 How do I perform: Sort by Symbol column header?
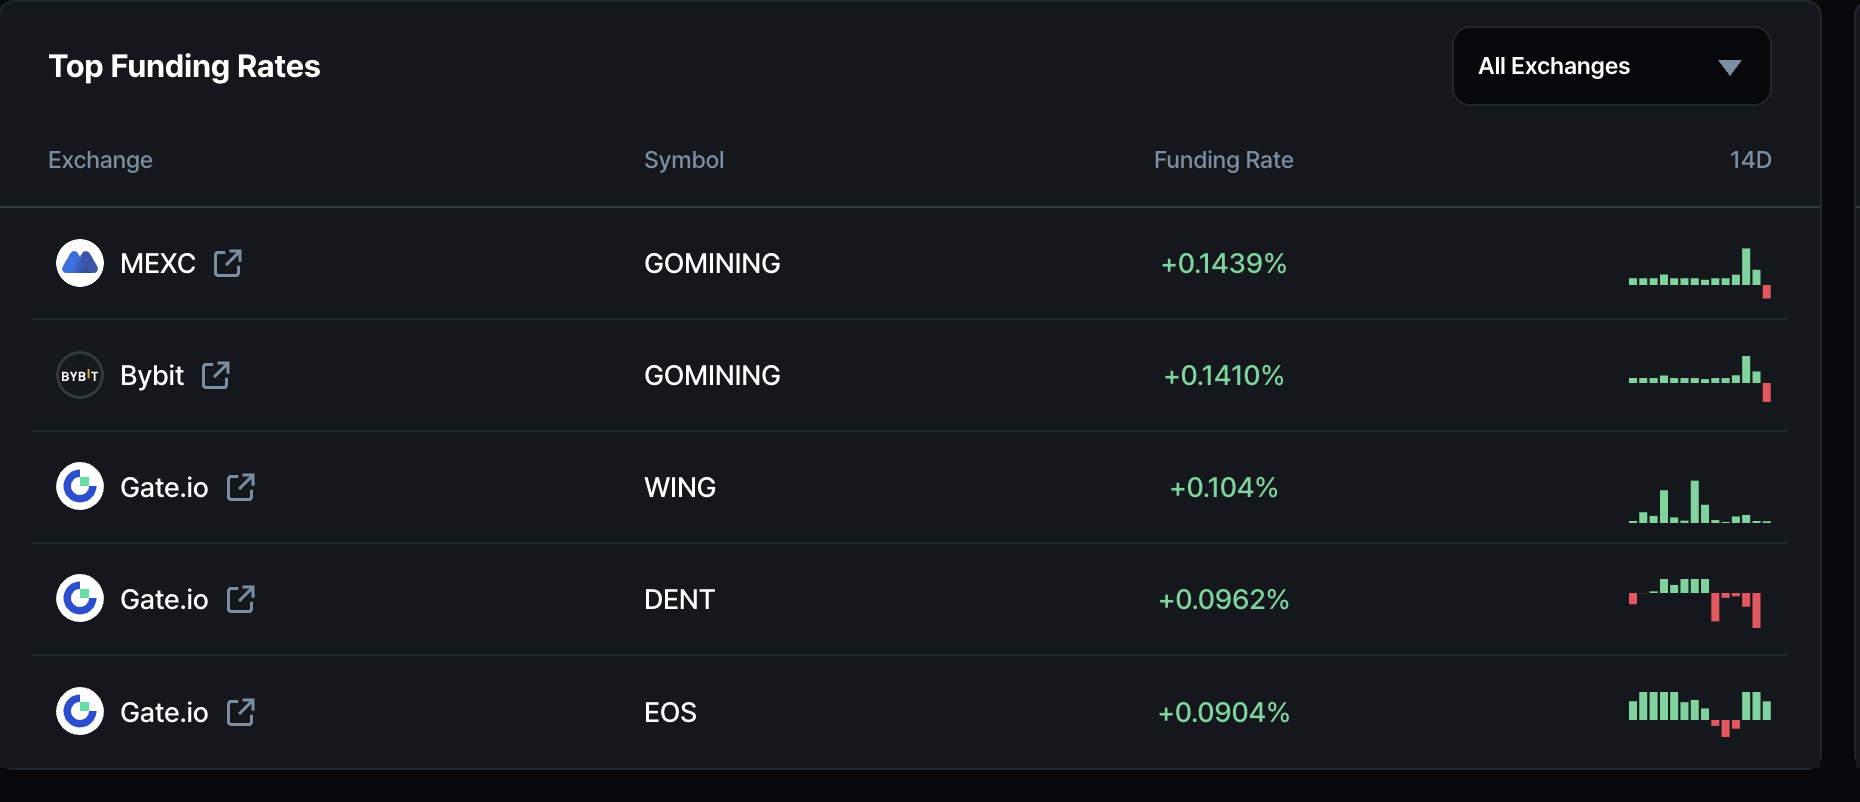click(684, 160)
